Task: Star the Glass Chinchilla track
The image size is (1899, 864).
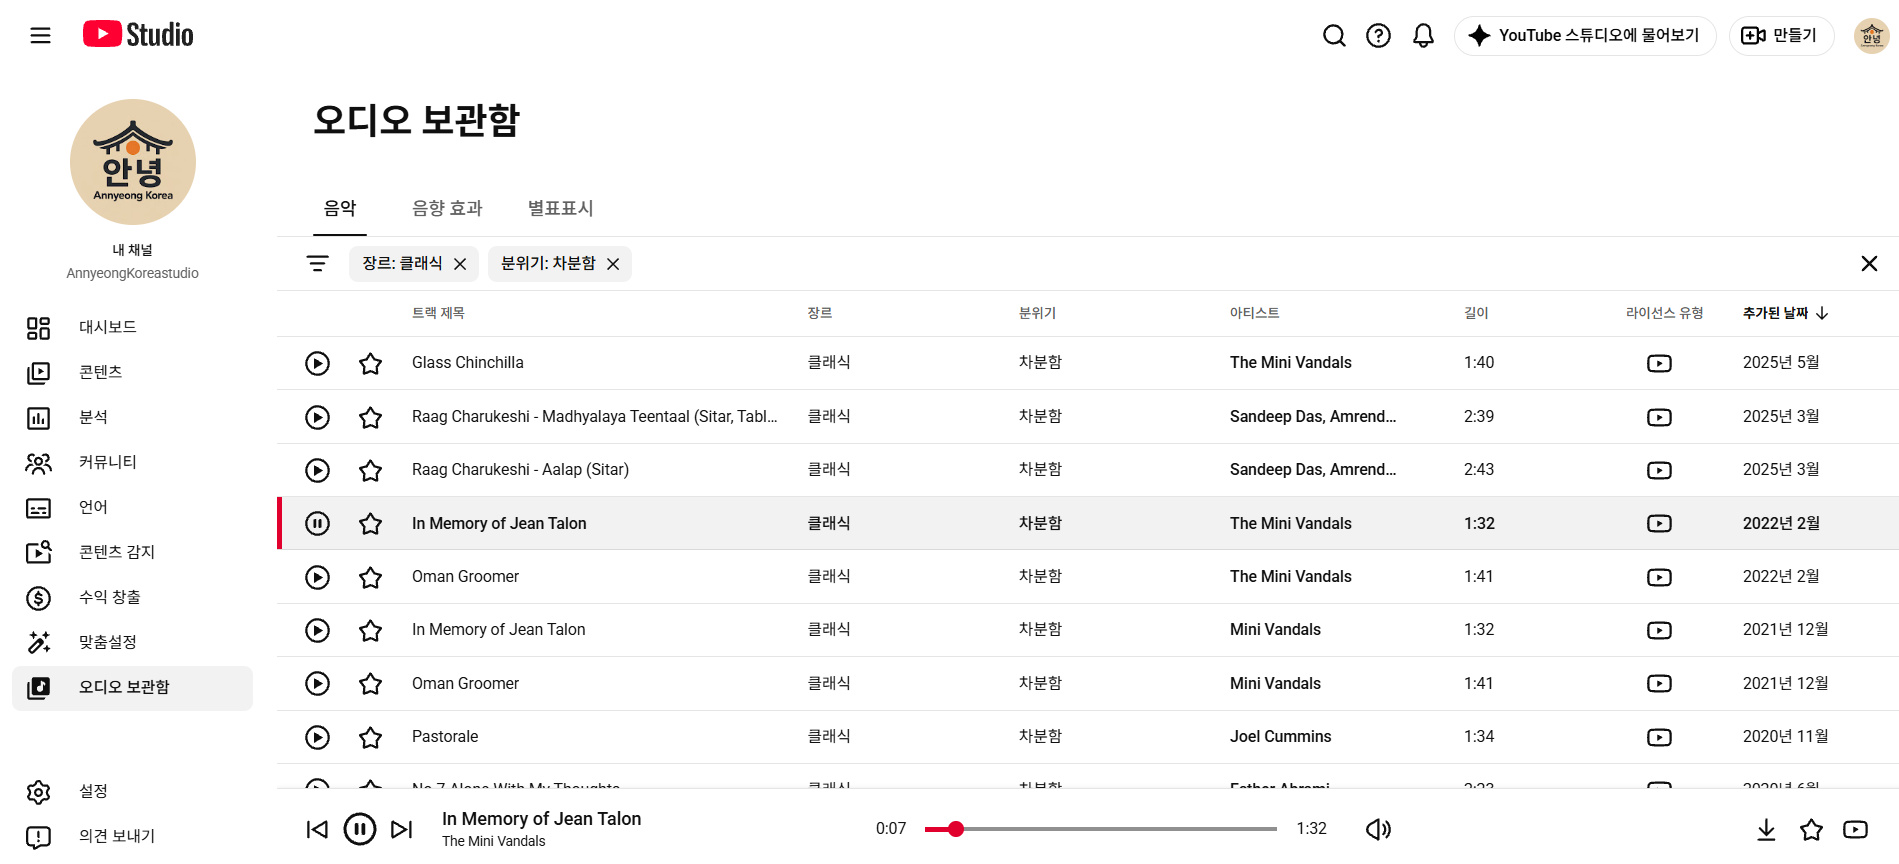Action: tap(370, 363)
